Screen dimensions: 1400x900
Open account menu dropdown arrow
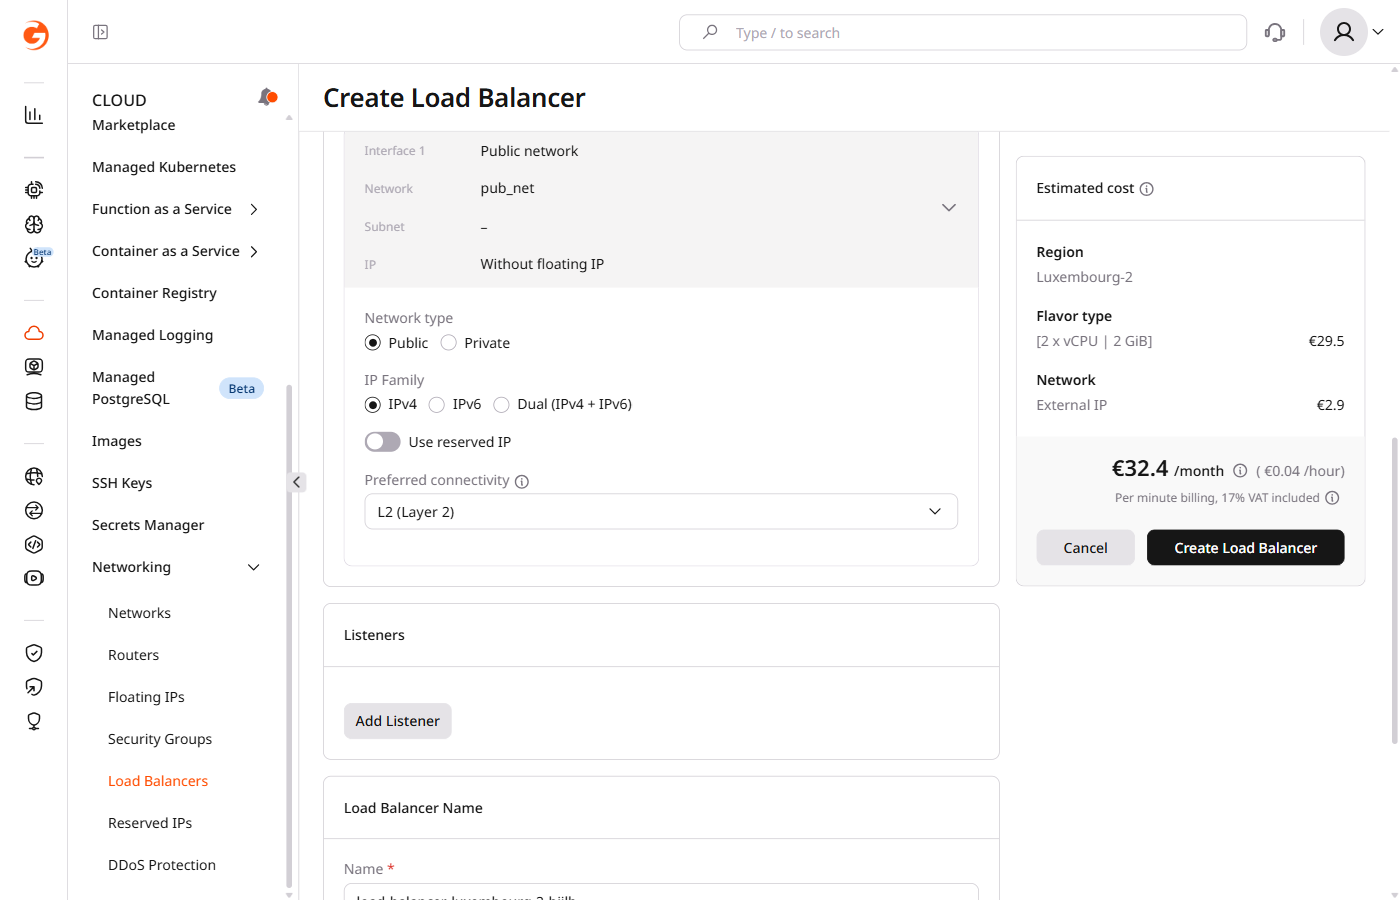click(1378, 32)
